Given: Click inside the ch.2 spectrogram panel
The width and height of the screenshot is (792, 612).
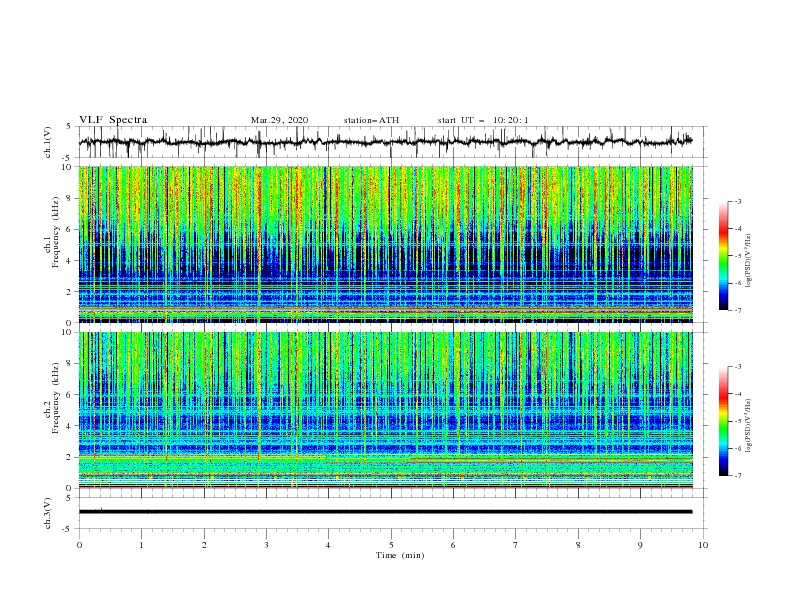Looking at the screenshot, I should click(386, 410).
